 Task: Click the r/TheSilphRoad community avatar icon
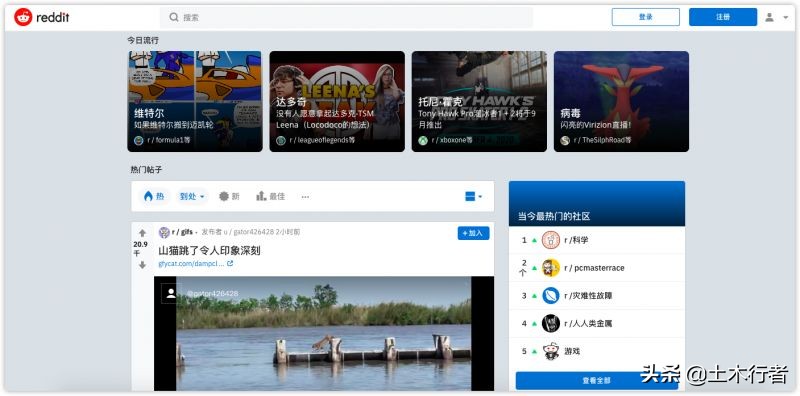565,140
